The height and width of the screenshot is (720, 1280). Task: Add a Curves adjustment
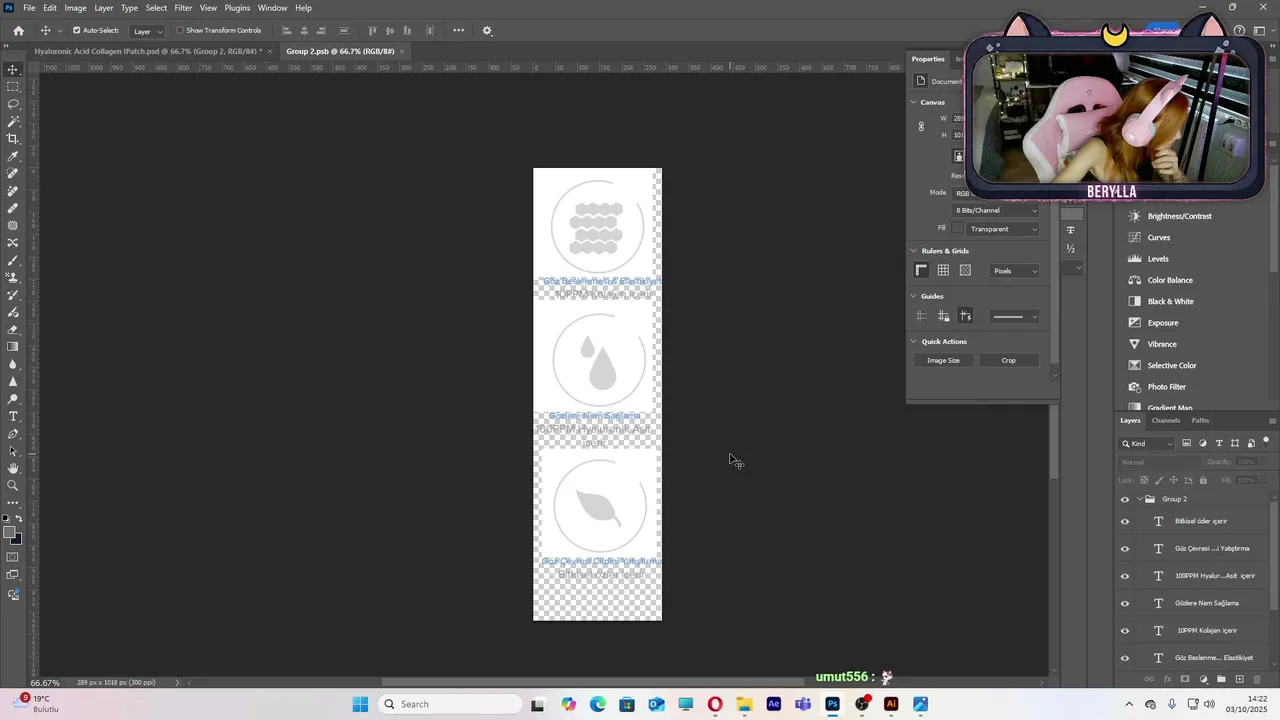1159,238
